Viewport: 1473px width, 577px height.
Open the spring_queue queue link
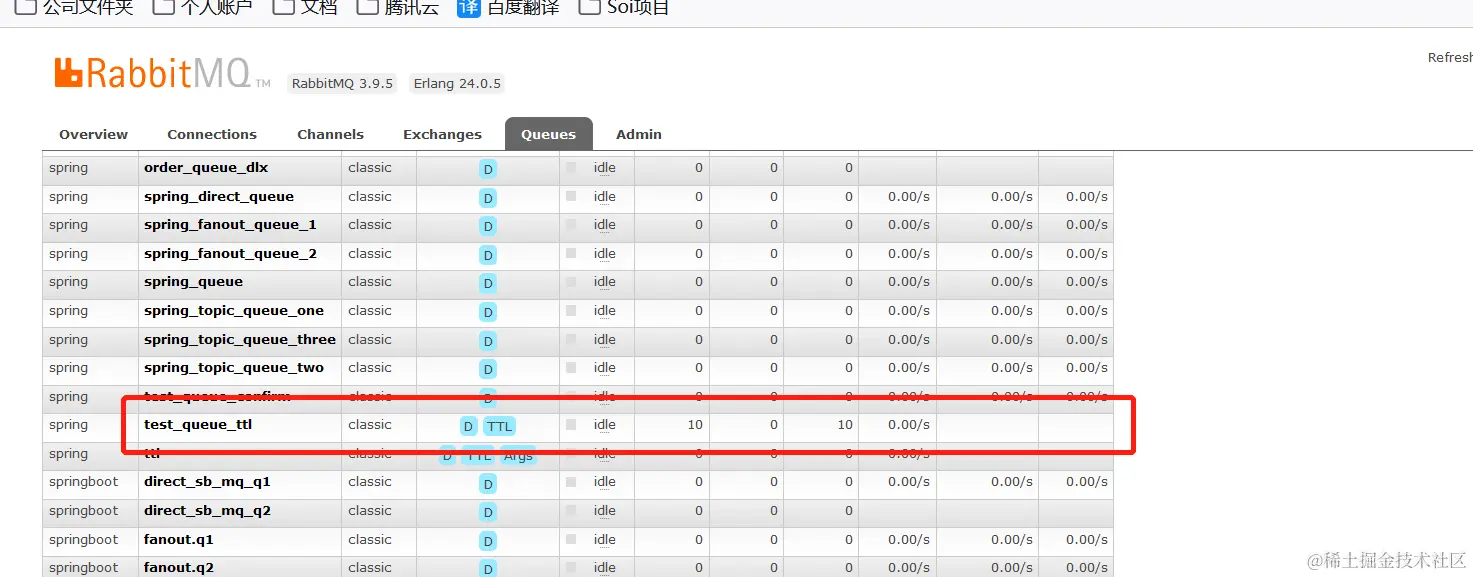pyautogui.click(x=193, y=281)
